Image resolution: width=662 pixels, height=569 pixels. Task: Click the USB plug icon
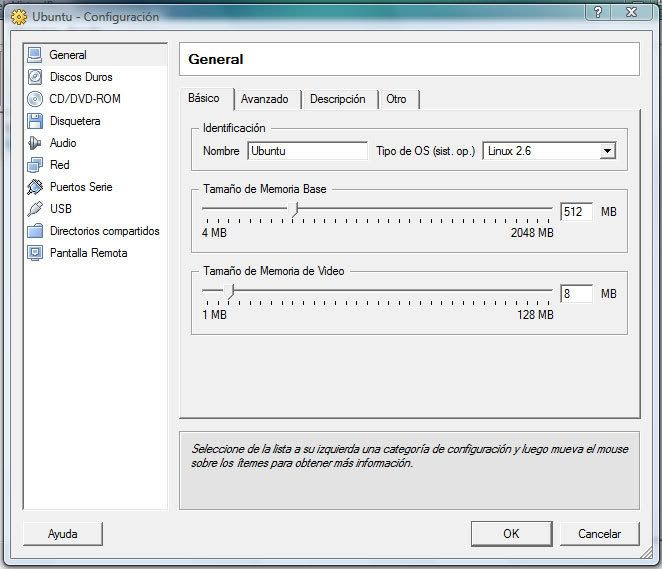[35, 209]
